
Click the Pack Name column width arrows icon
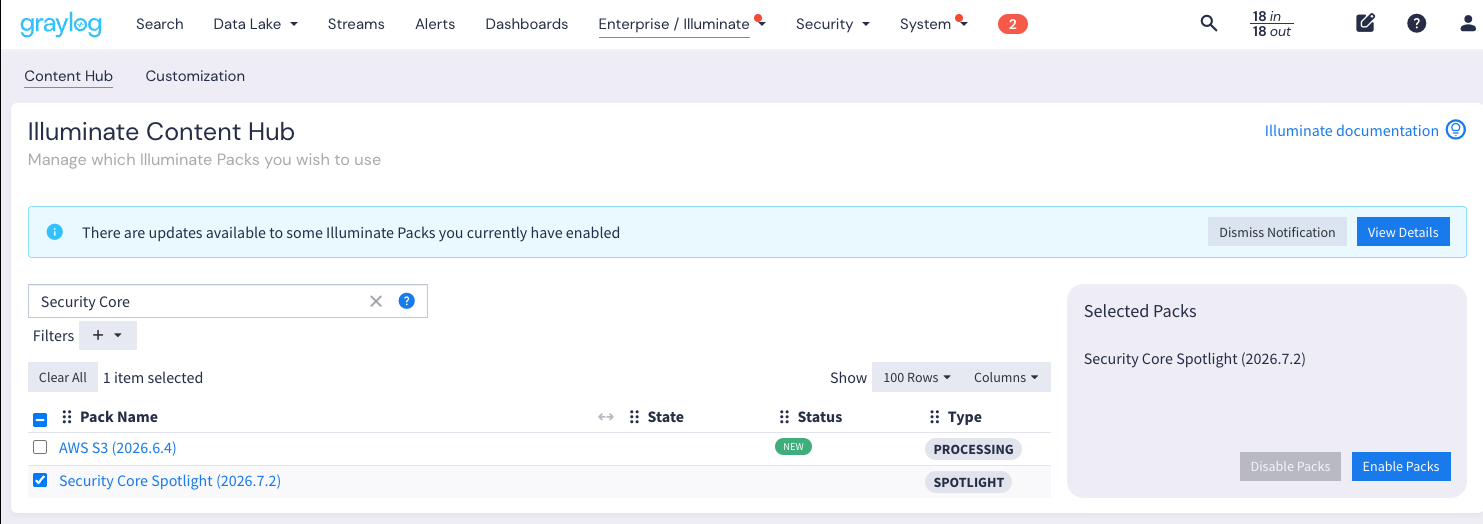tap(605, 417)
